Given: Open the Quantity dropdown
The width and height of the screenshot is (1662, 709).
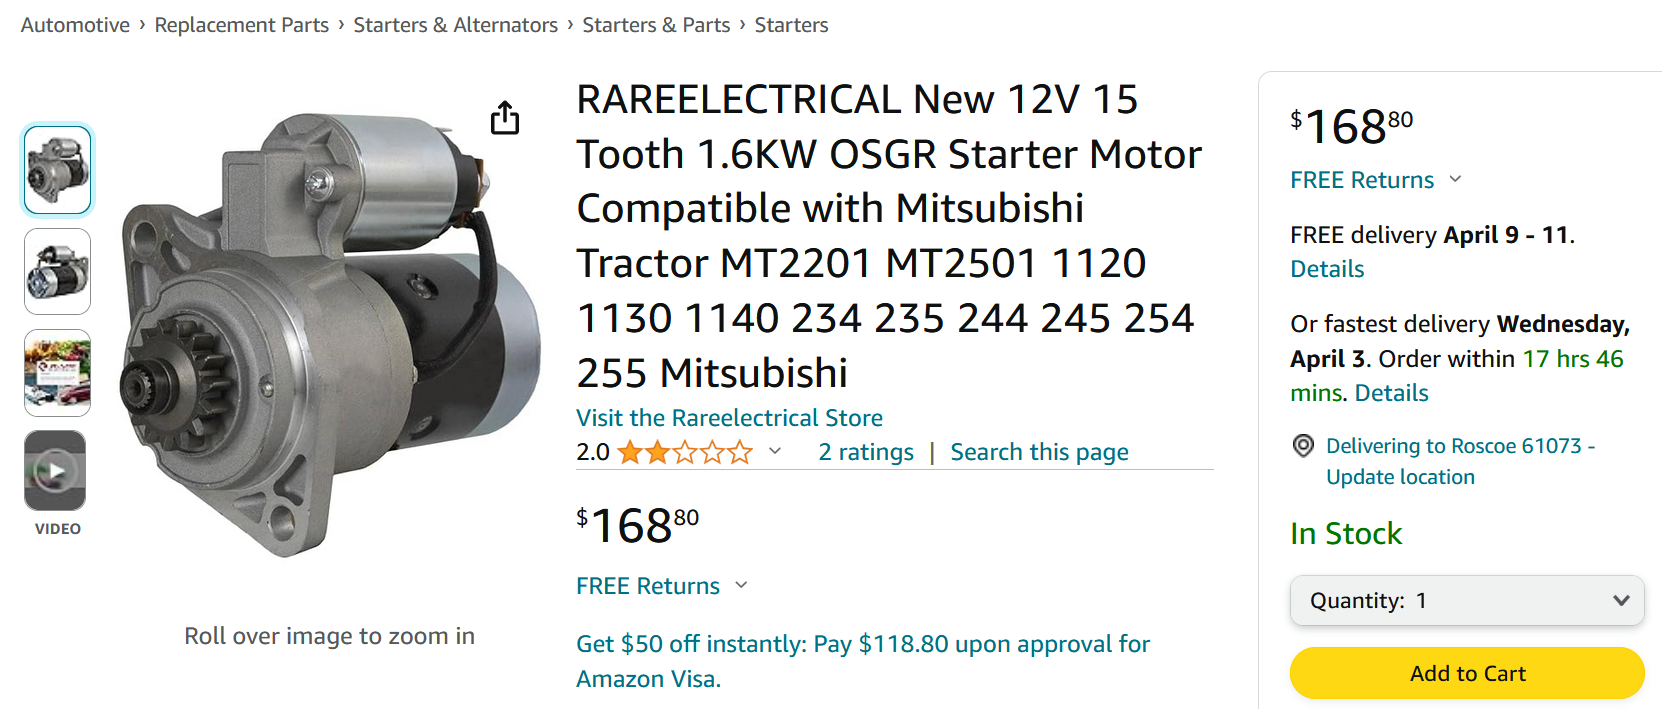Looking at the screenshot, I should (1466, 601).
